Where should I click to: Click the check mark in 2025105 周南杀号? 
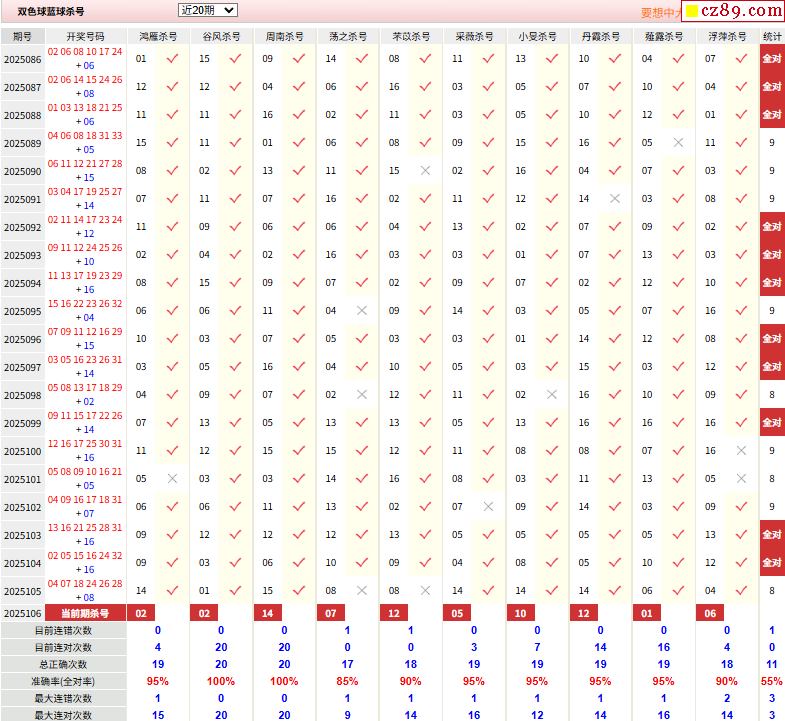[x=299, y=591]
